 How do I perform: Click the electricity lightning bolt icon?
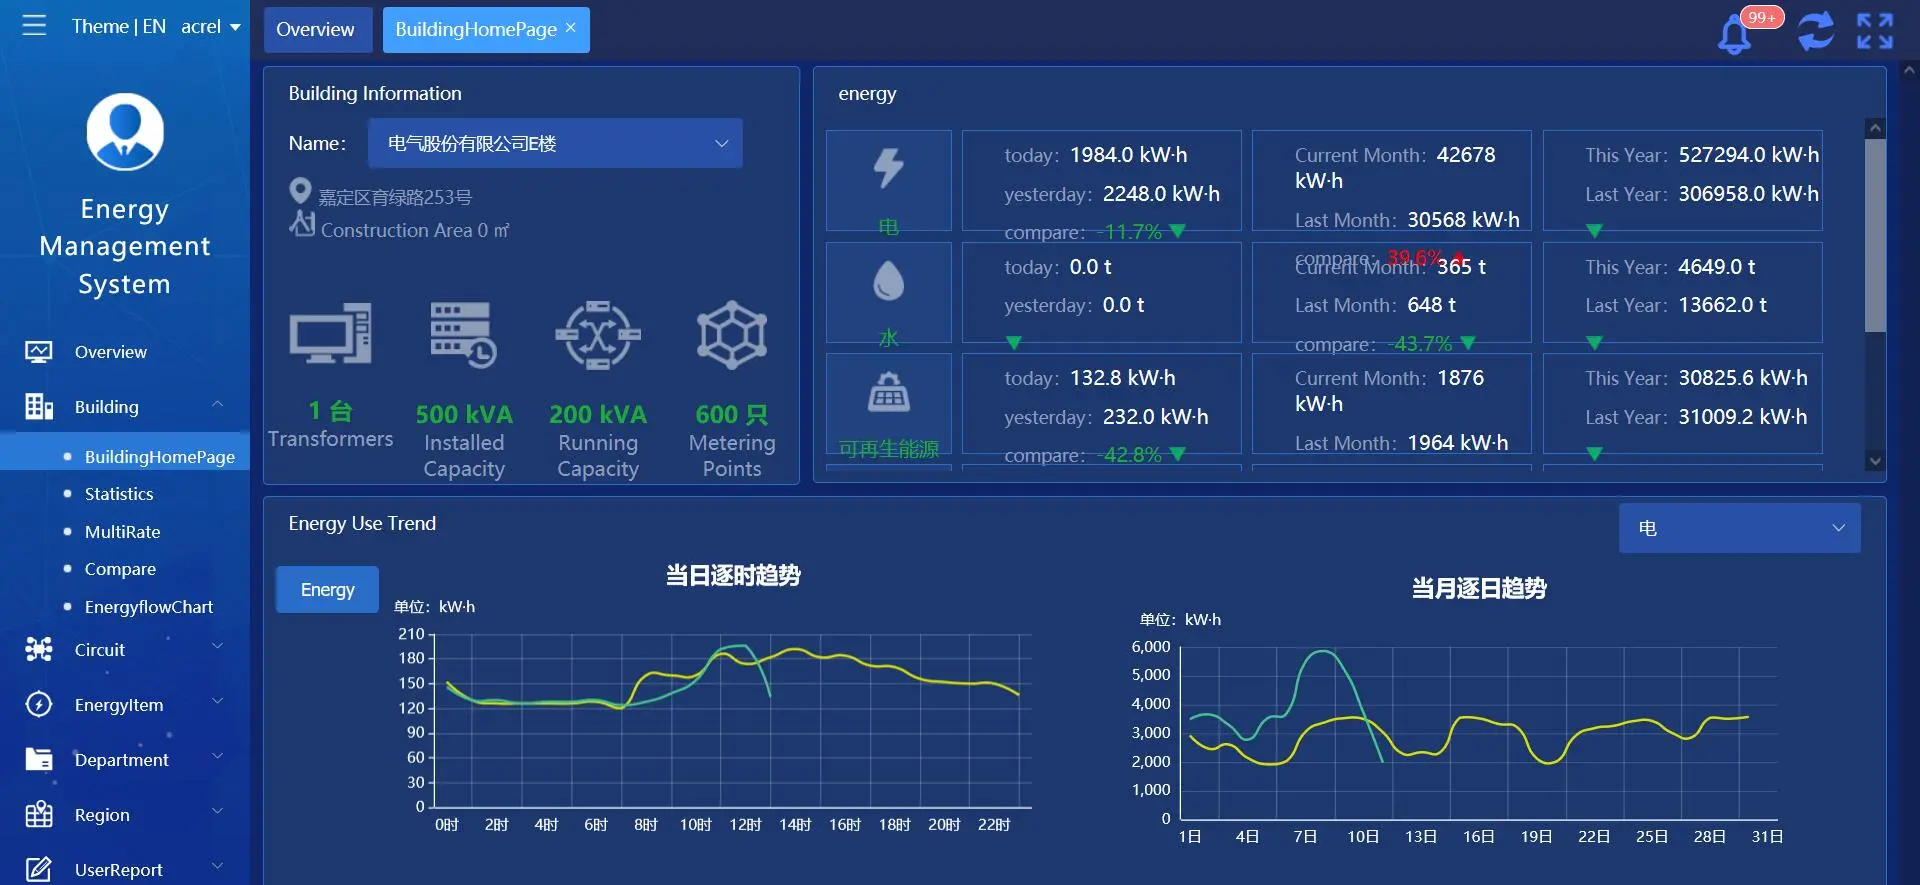pyautogui.click(x=889, y=168)
